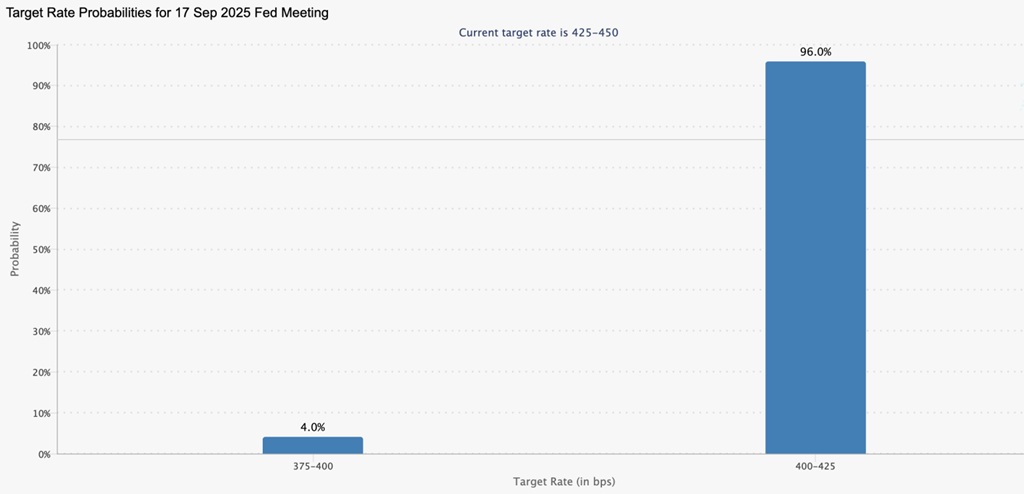Click the 40% y-axis tick label
The height and width of the screenshot is (494, 1024).
(40, 291)
